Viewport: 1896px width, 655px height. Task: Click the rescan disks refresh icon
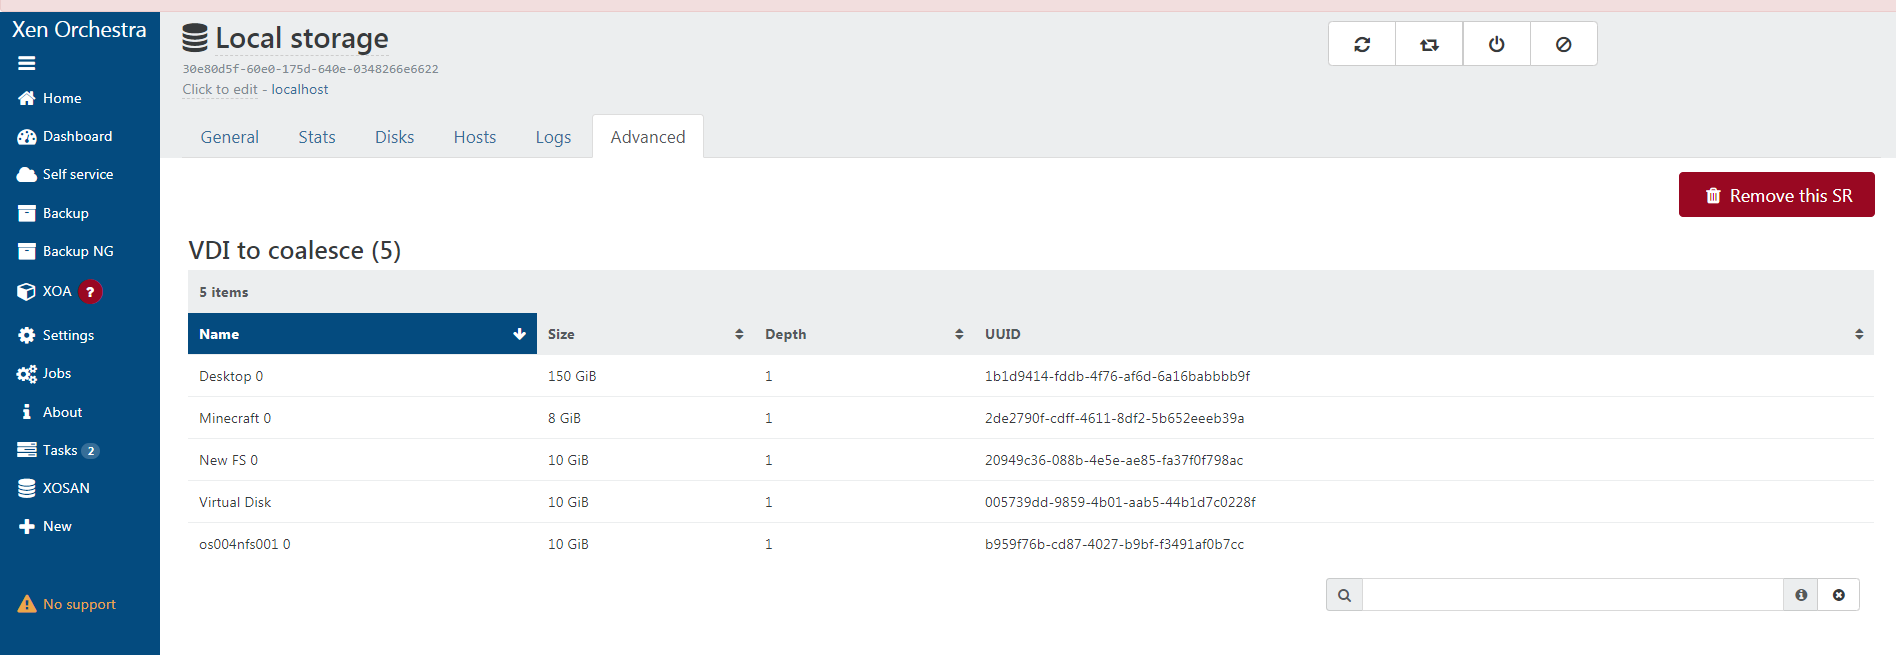click(1362, 44)
